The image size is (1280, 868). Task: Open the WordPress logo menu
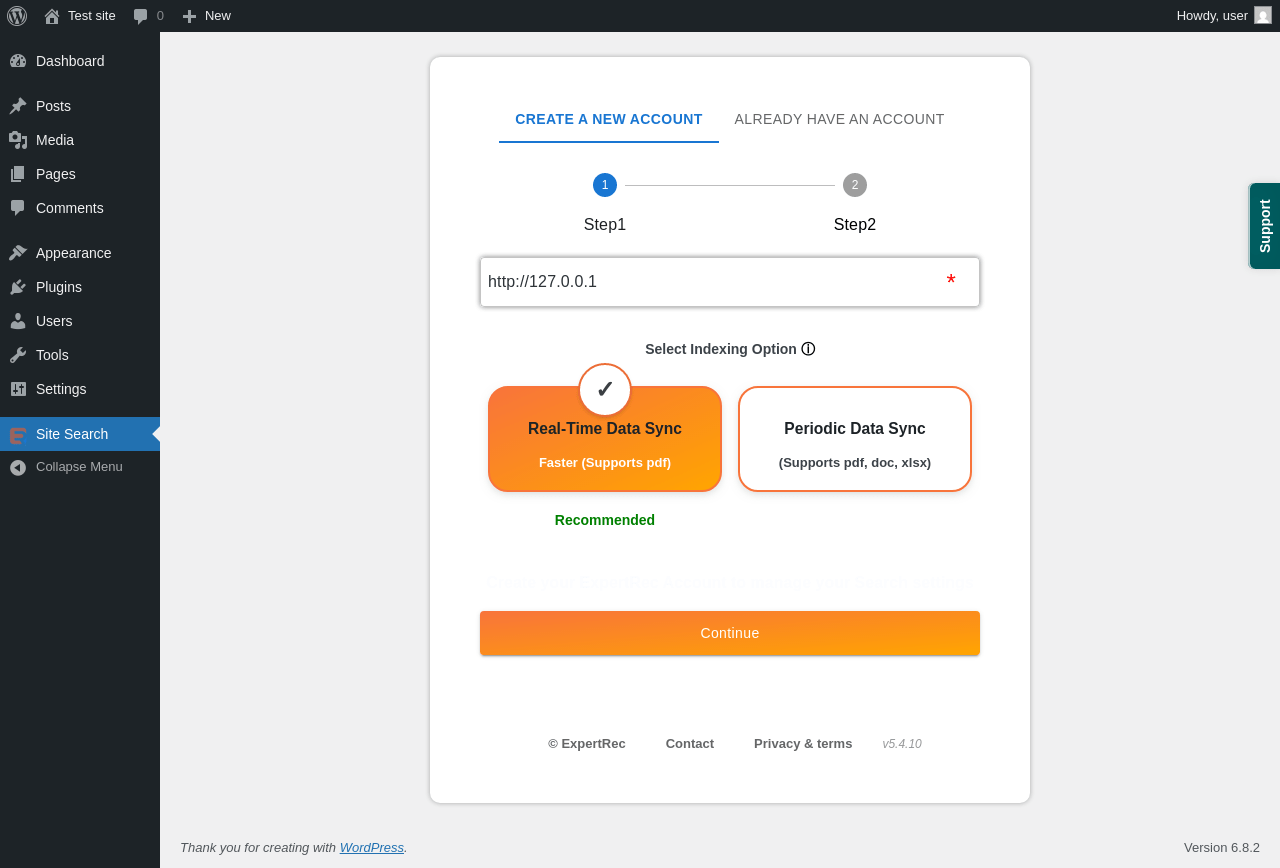17,16
